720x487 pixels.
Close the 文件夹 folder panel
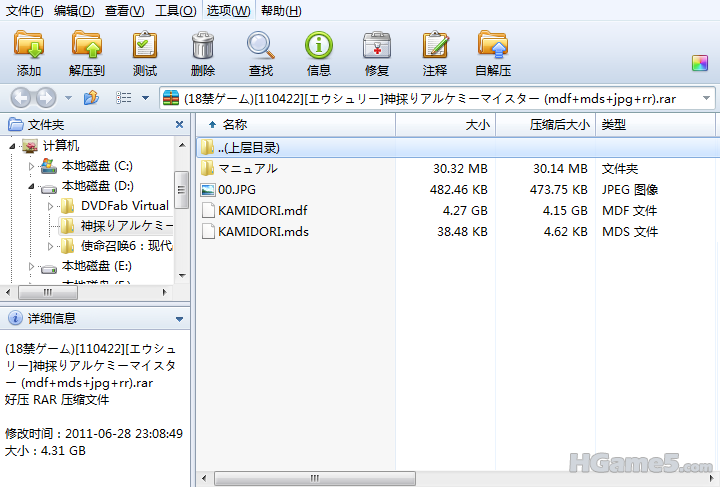click(180, 125)
